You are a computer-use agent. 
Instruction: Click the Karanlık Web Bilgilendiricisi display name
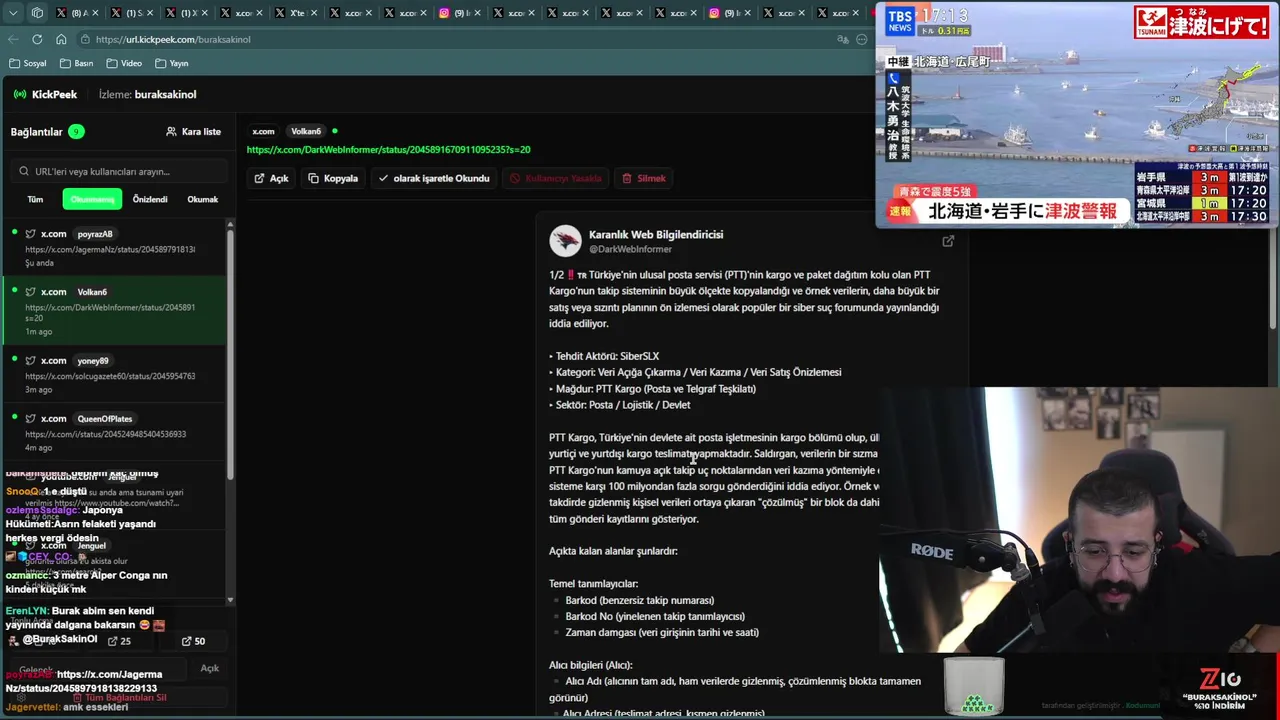[x=656, y=234]
